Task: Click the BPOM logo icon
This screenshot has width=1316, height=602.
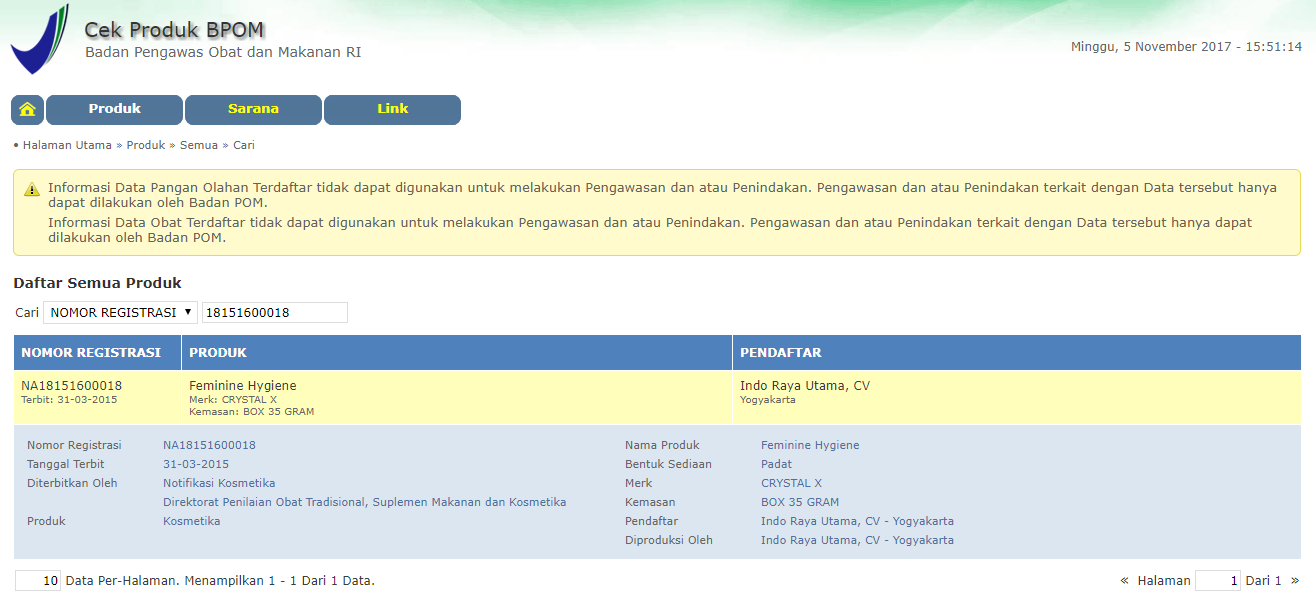Action: point(40,39)
